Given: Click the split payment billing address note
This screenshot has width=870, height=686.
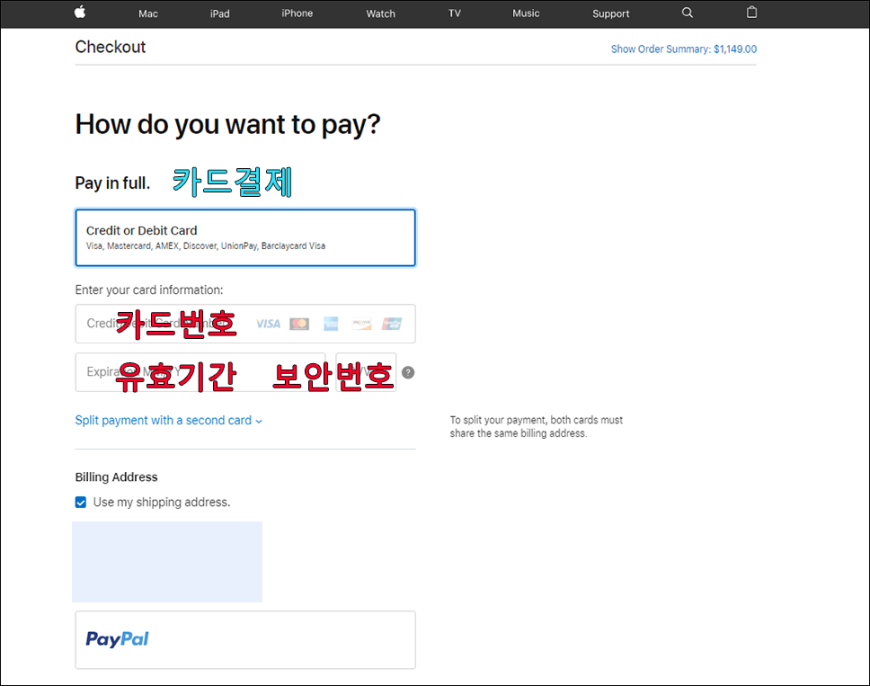Looking at the screenshot, I should (x=536, y=426).
